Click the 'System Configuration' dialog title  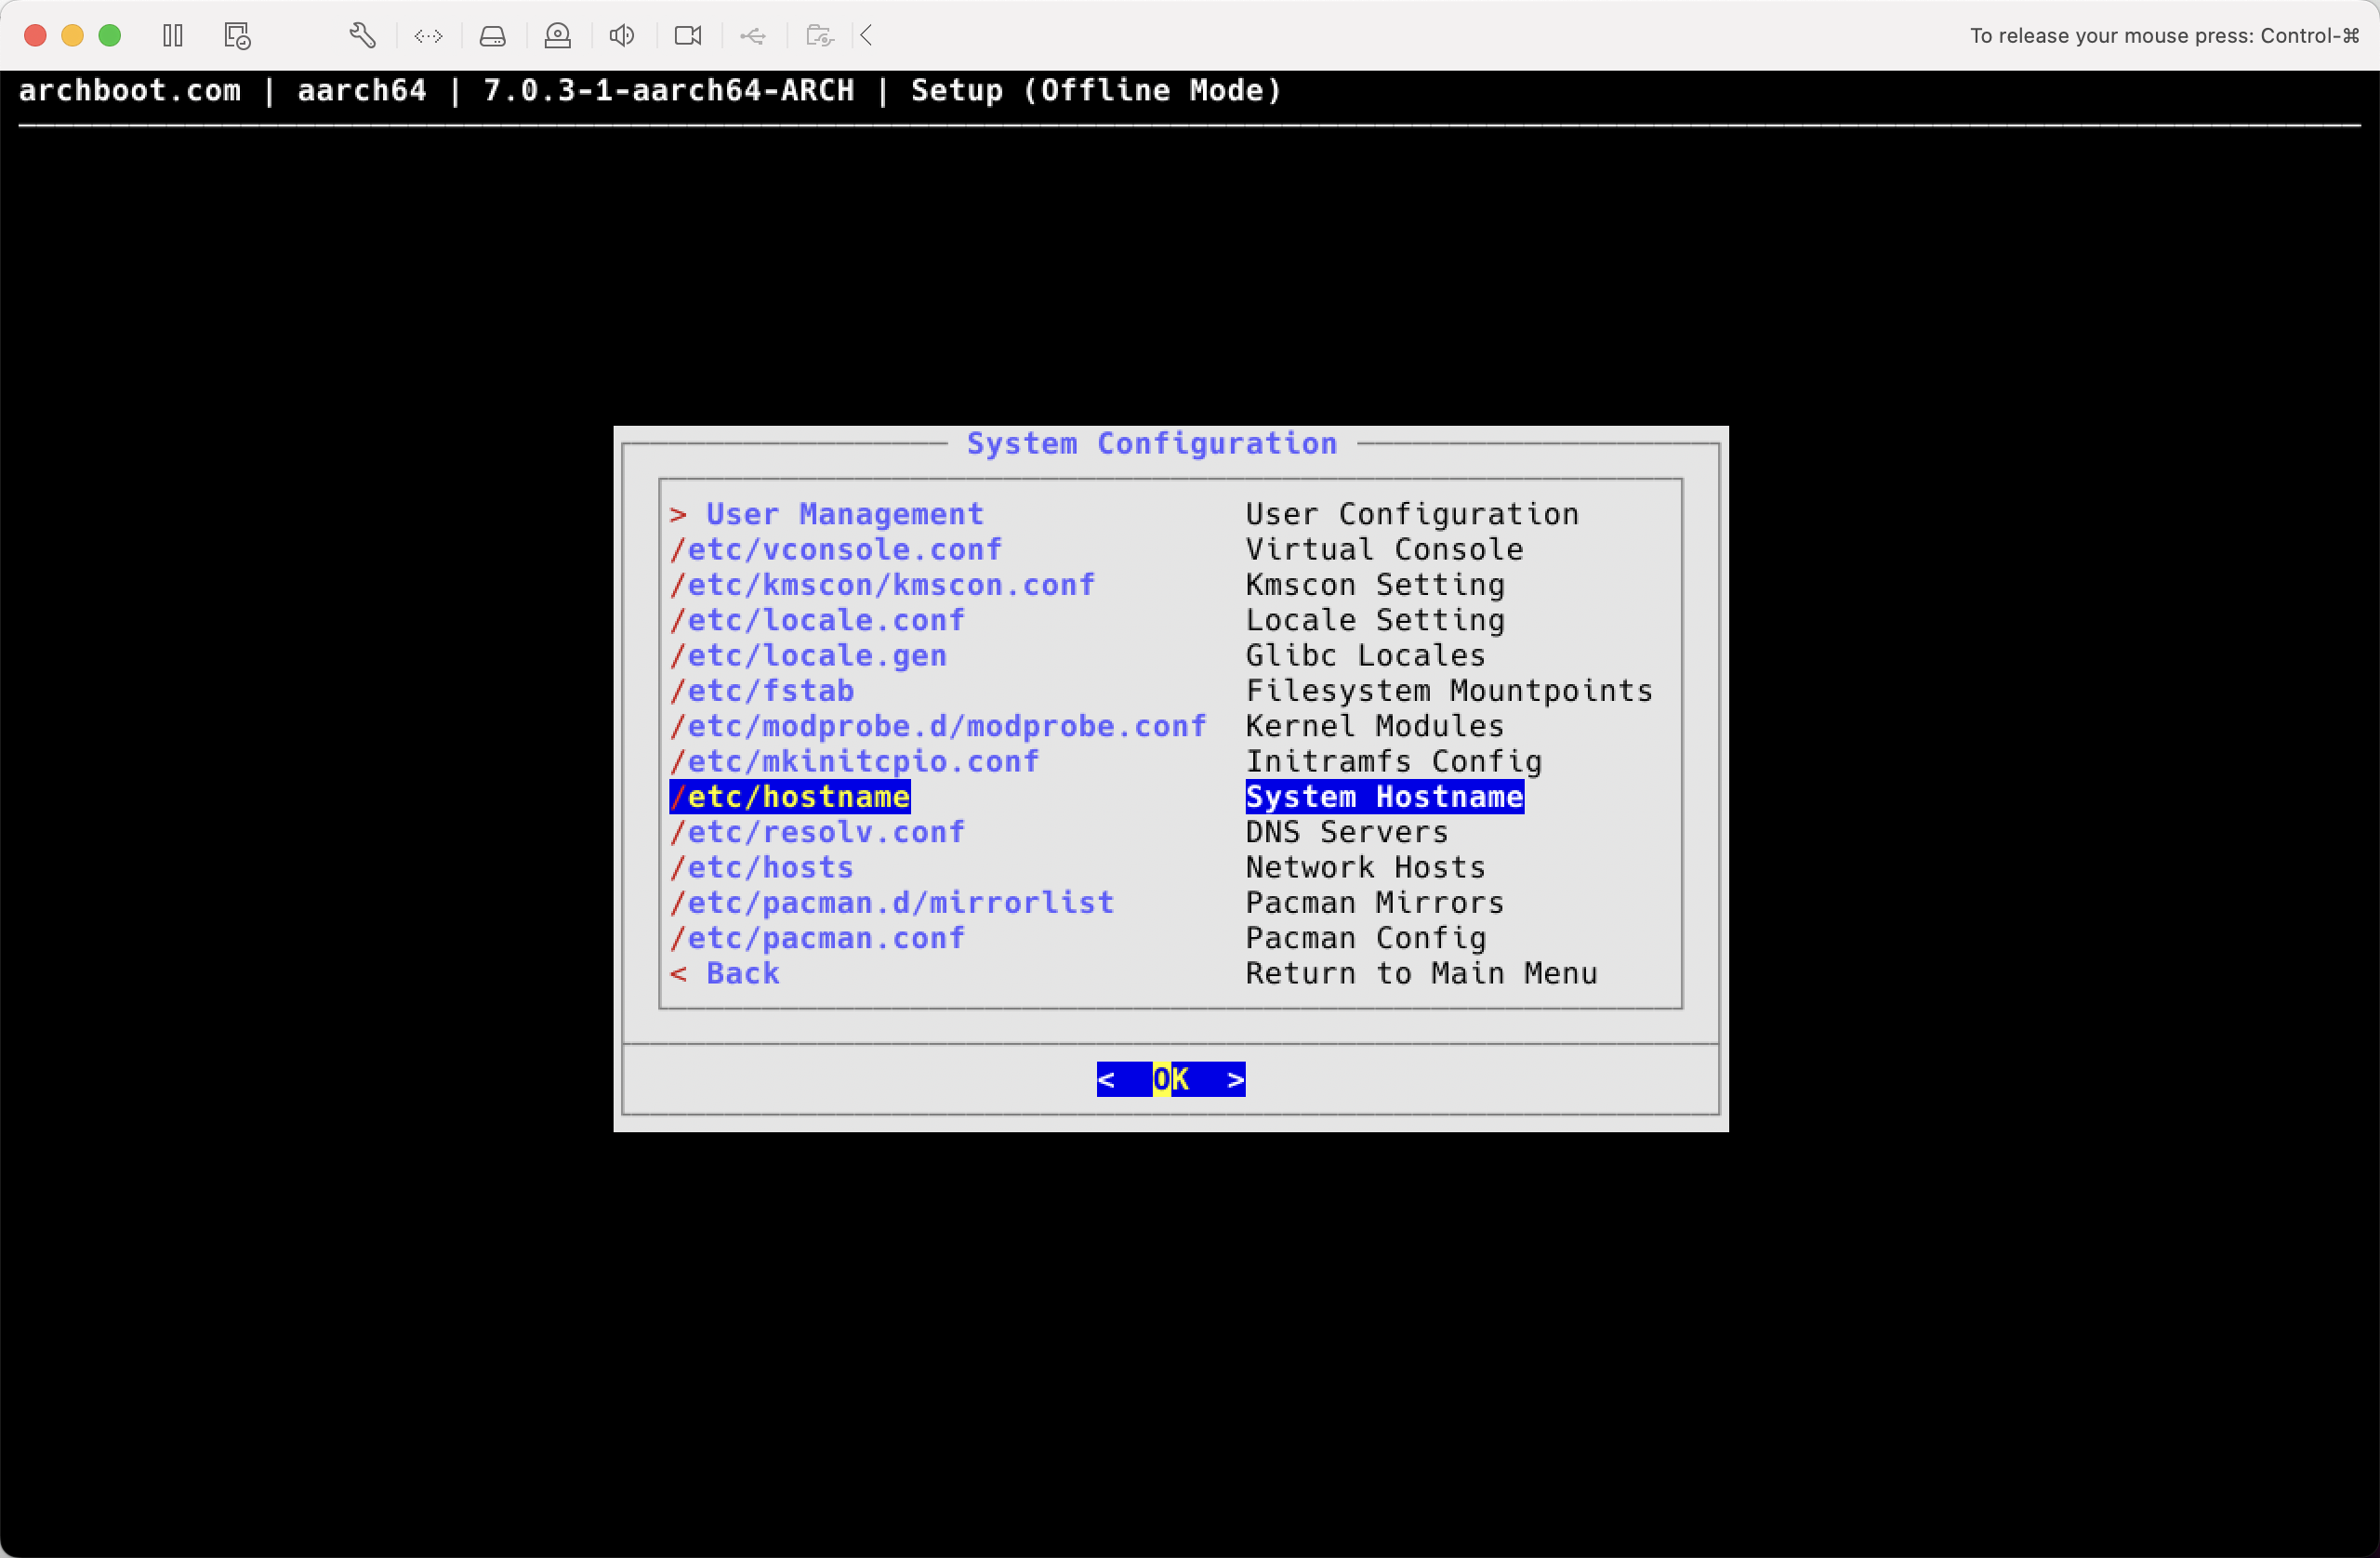[1152, 443]
